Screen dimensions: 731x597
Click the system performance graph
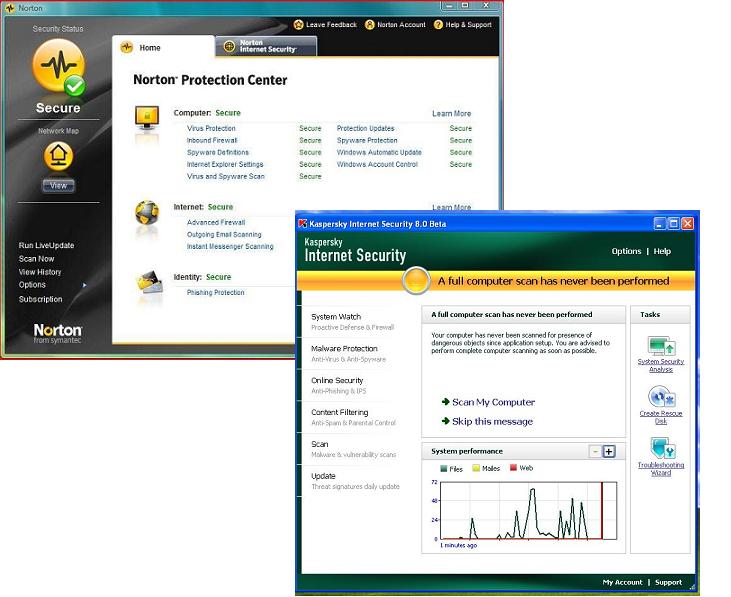[529, 511]
